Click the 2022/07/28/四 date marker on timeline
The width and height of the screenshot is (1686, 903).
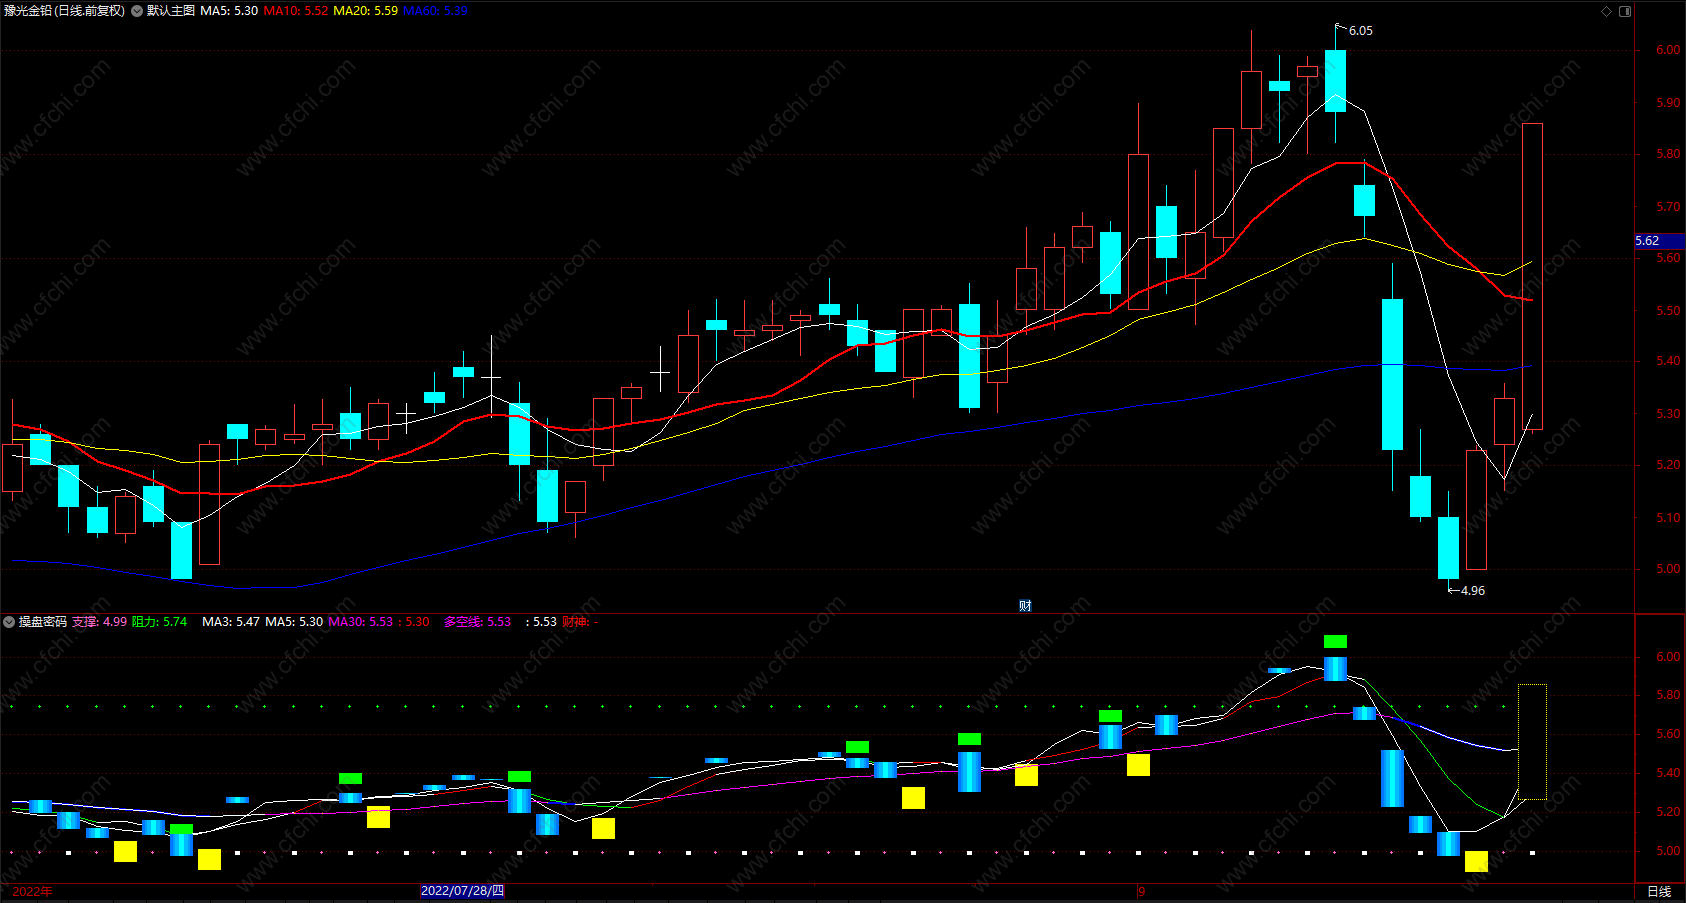coord(462,891)
